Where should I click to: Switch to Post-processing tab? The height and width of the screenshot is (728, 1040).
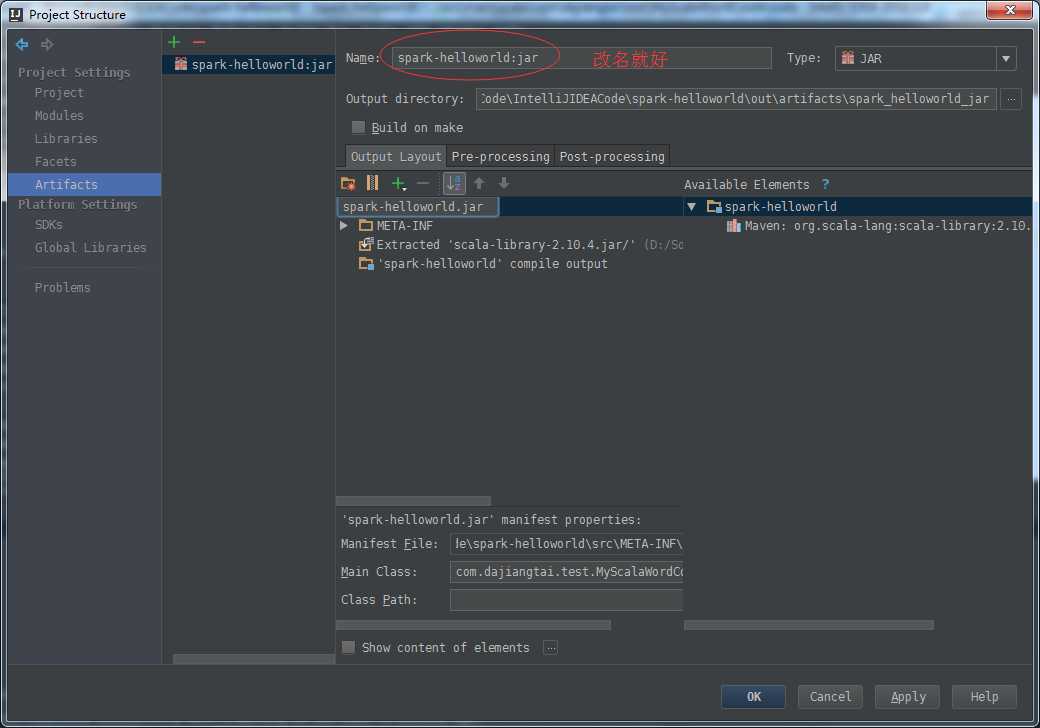pyautogui.click(x=612, y=156)
